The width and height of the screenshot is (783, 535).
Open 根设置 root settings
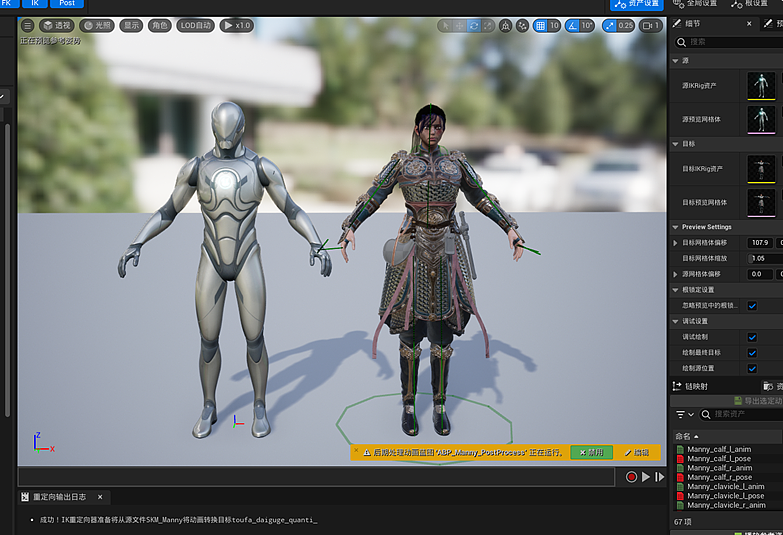tap(750, 3)
